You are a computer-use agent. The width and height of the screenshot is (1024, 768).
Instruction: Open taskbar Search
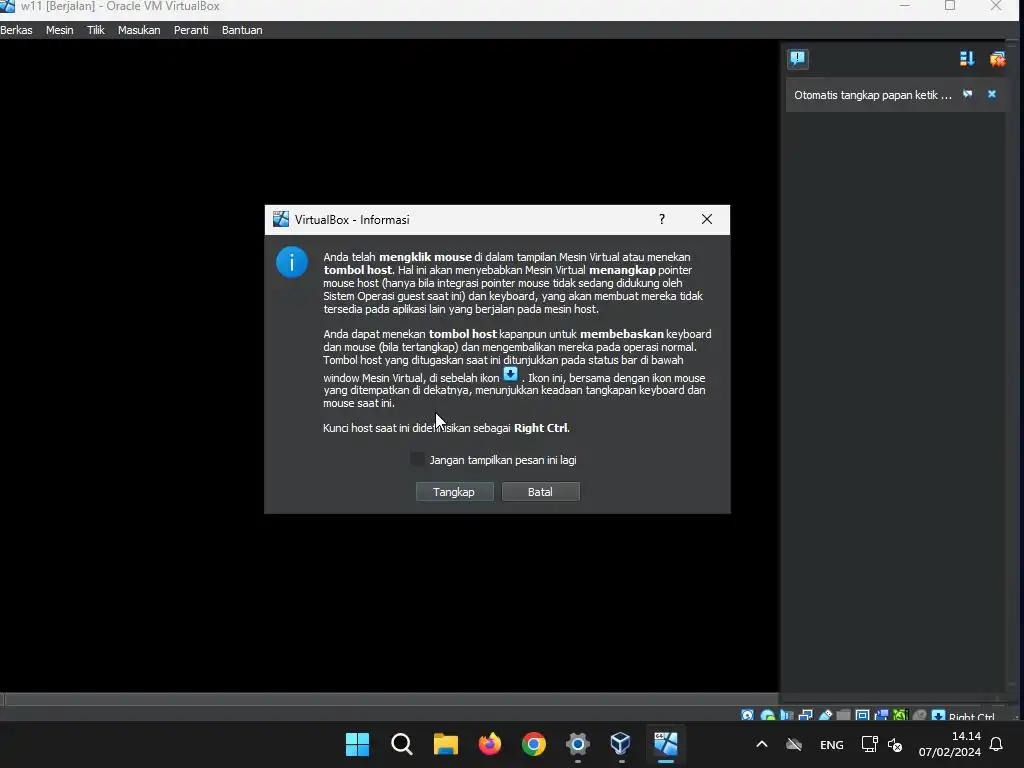(x=402, y=744)
